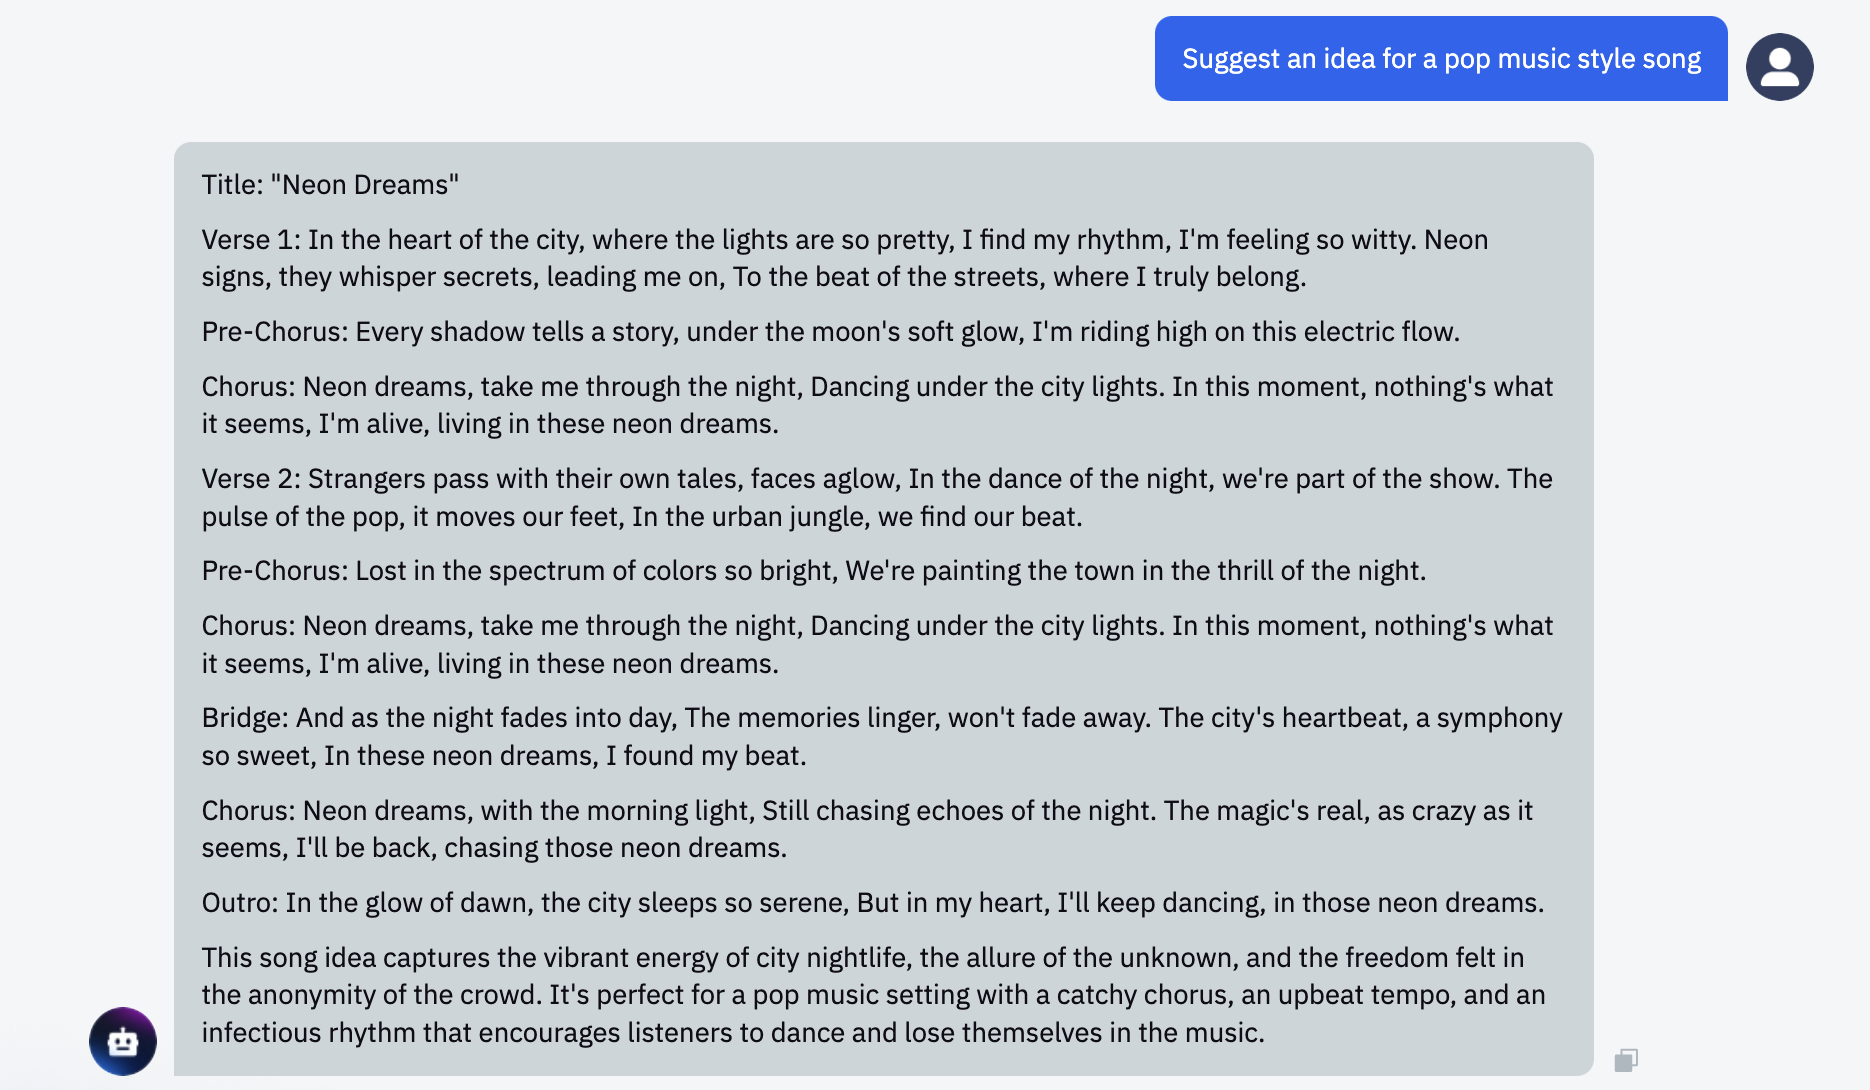
Task: Click the Title "Neon Dreams" line
Action: [330, 185]
